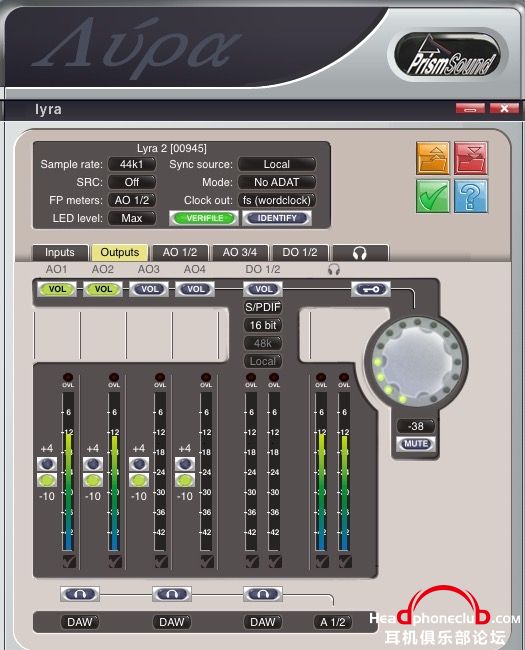Toggle the DO 1/2 VOL button

tap(263, 289)
